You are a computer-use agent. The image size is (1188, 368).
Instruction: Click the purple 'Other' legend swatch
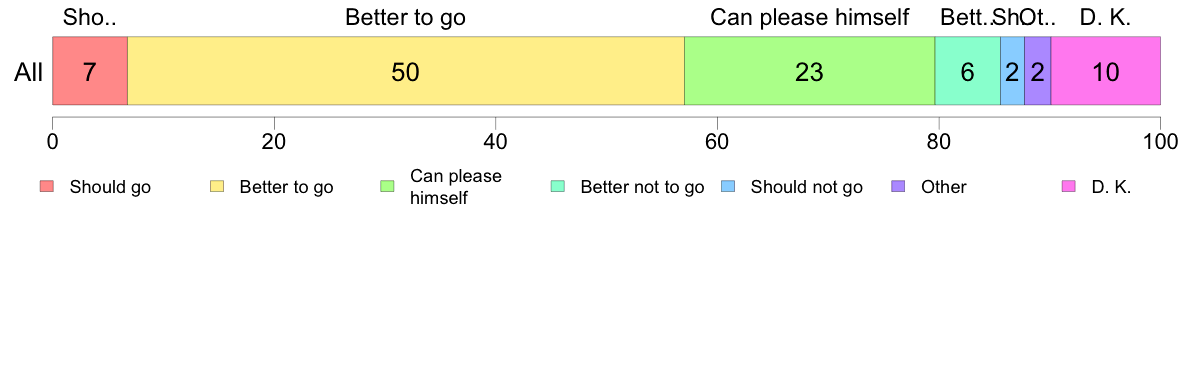pos(899,186)
